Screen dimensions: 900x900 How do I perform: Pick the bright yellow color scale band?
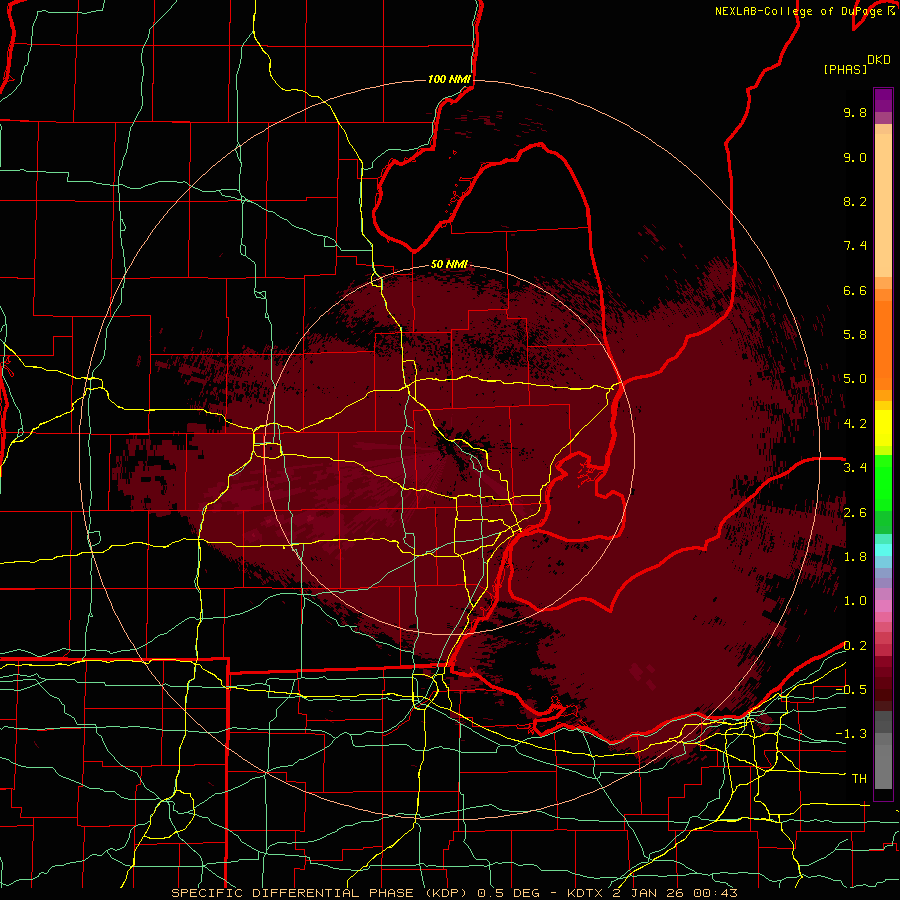(883, 428)
